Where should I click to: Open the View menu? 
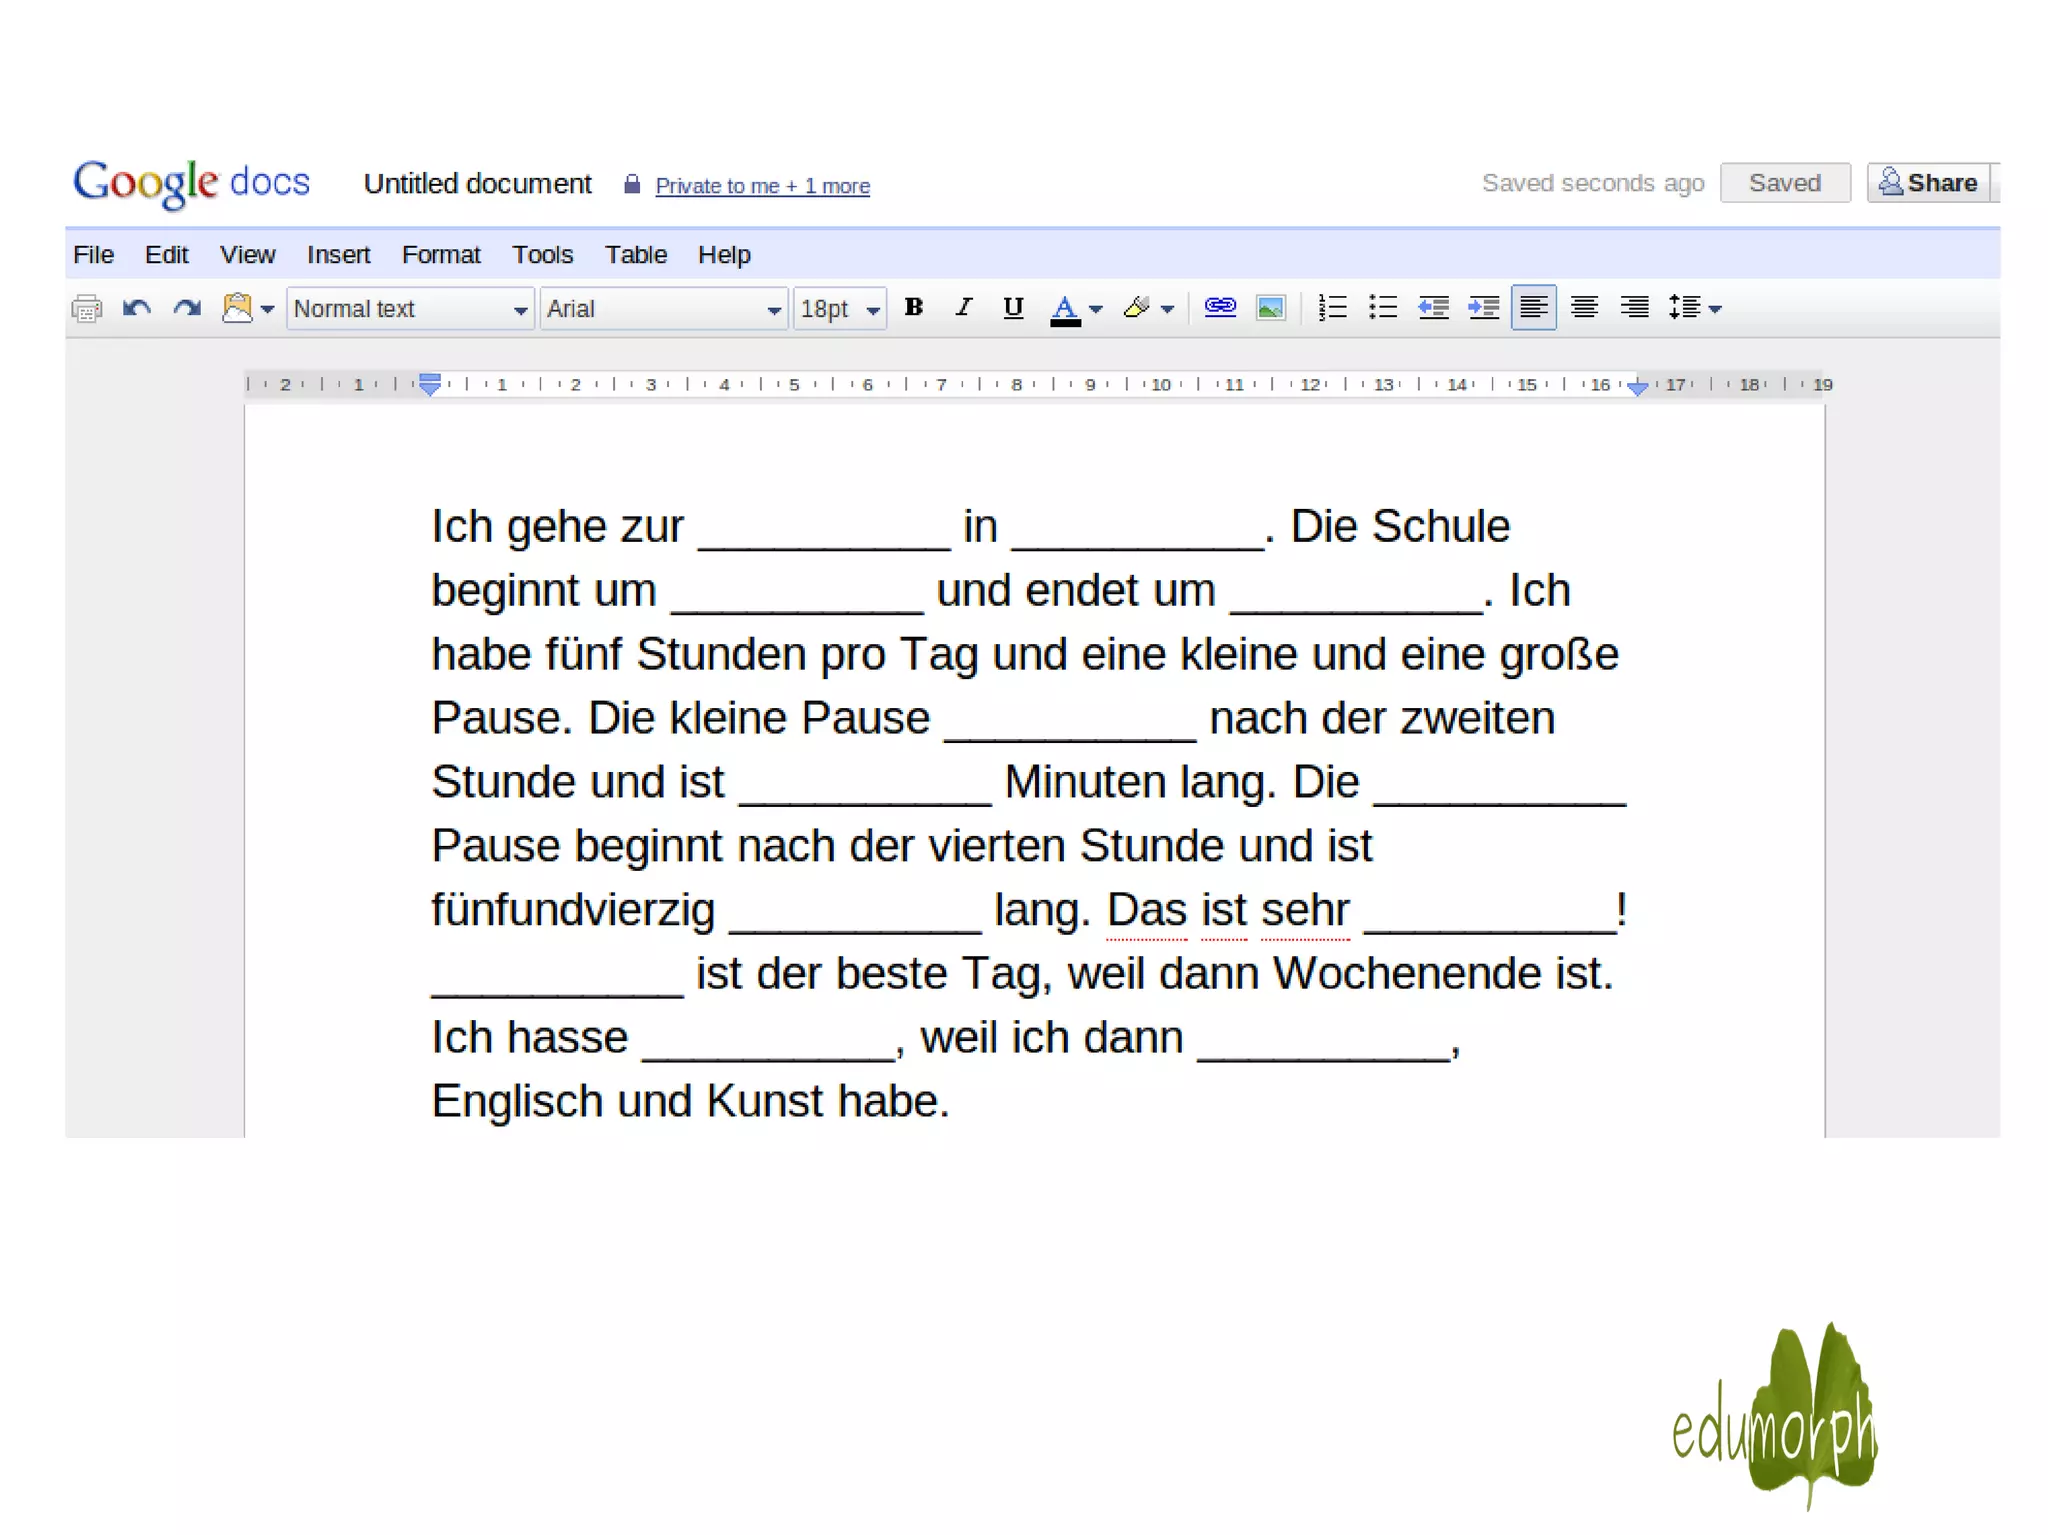tap(247, 255)
